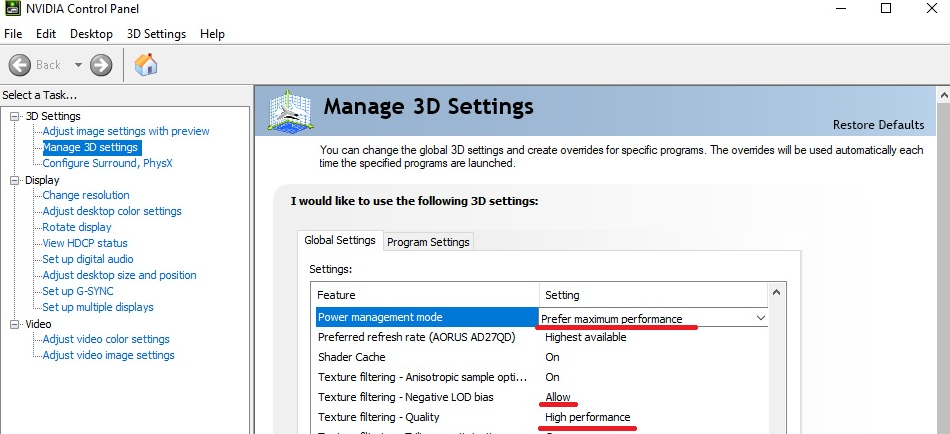Viewport: 950px width, 434px height.
Task: Open the 3D Settings menu
Action: click(156, 33)
